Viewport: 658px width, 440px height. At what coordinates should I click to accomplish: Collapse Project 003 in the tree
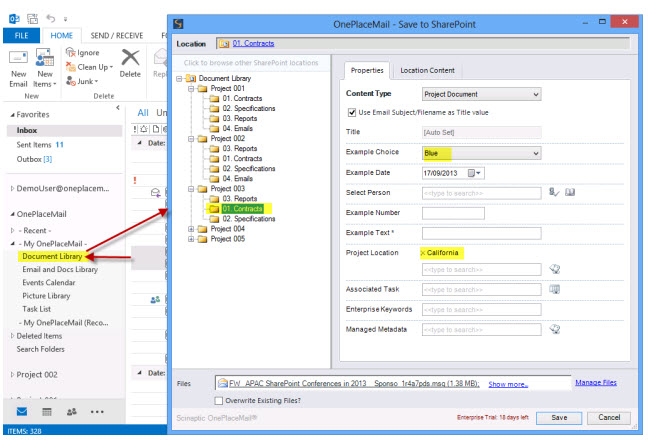pos(191,189)
